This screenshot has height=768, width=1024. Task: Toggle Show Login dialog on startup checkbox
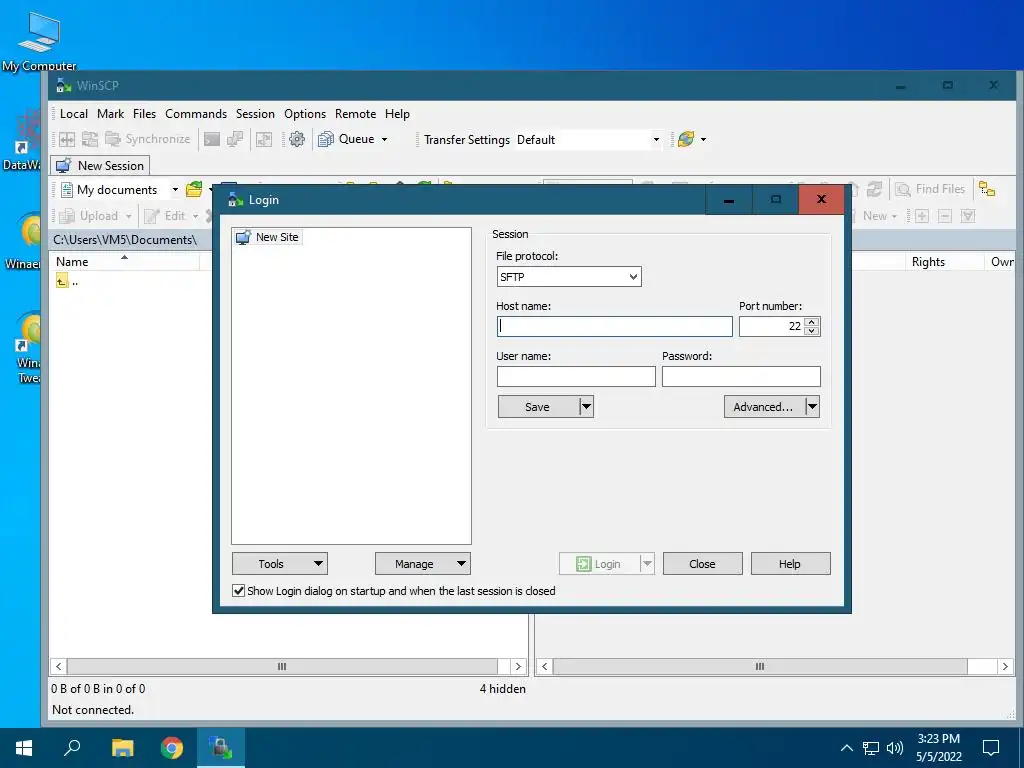coord(239,590)
